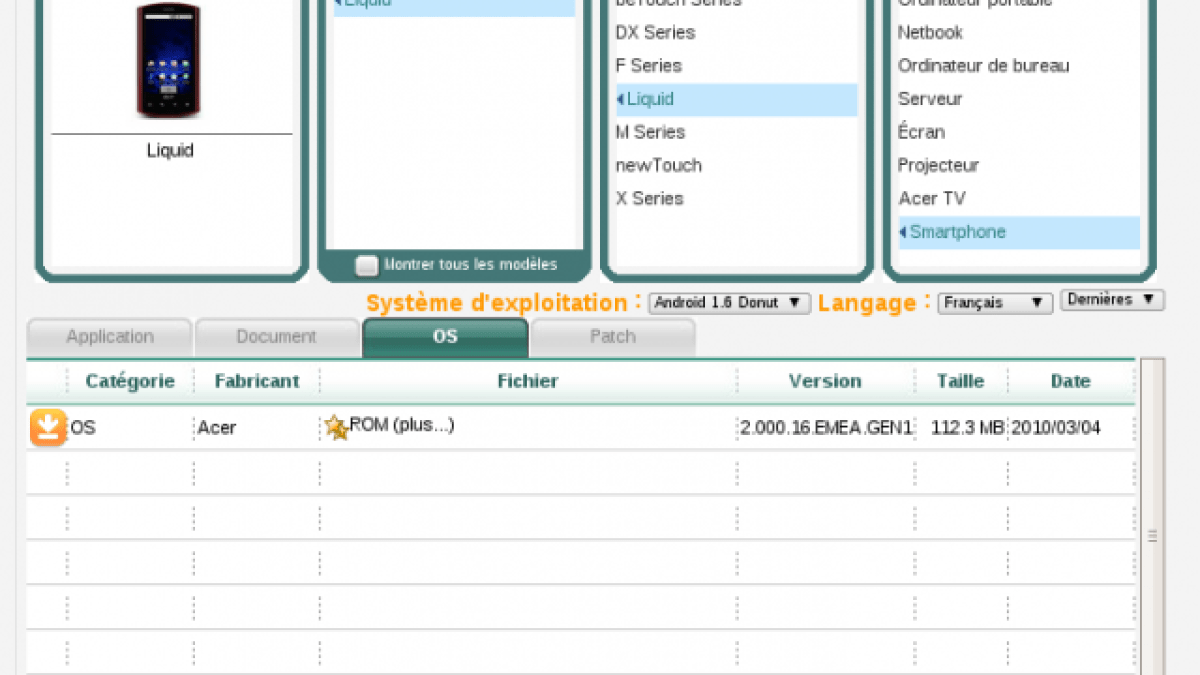This screenshot has height=675, width=1200.
Task: Pick Netbook from the category list
Action: 930,32
